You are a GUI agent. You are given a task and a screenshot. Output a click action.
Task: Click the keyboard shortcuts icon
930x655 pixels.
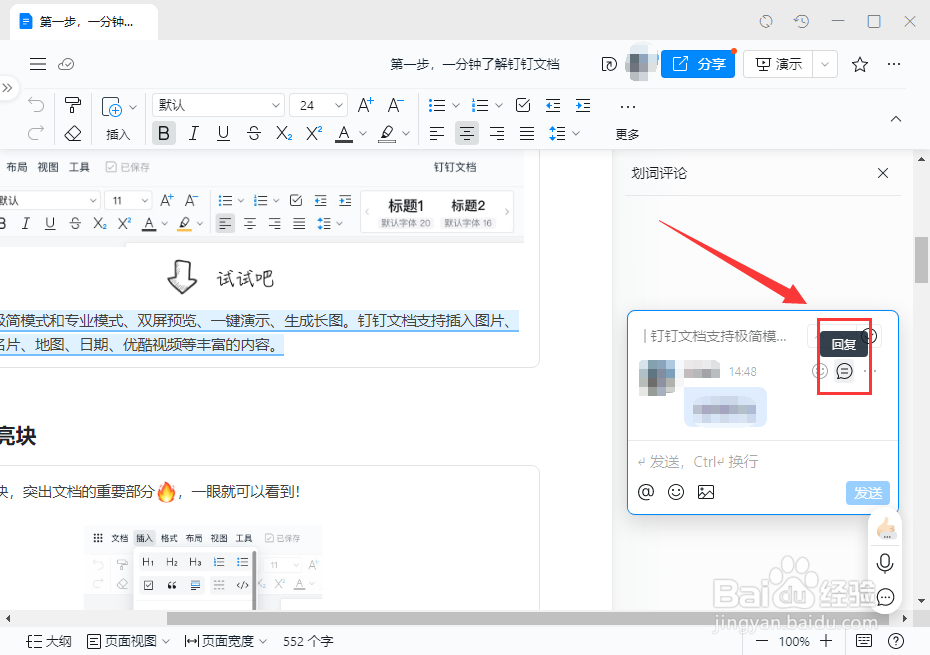[864, 641]
